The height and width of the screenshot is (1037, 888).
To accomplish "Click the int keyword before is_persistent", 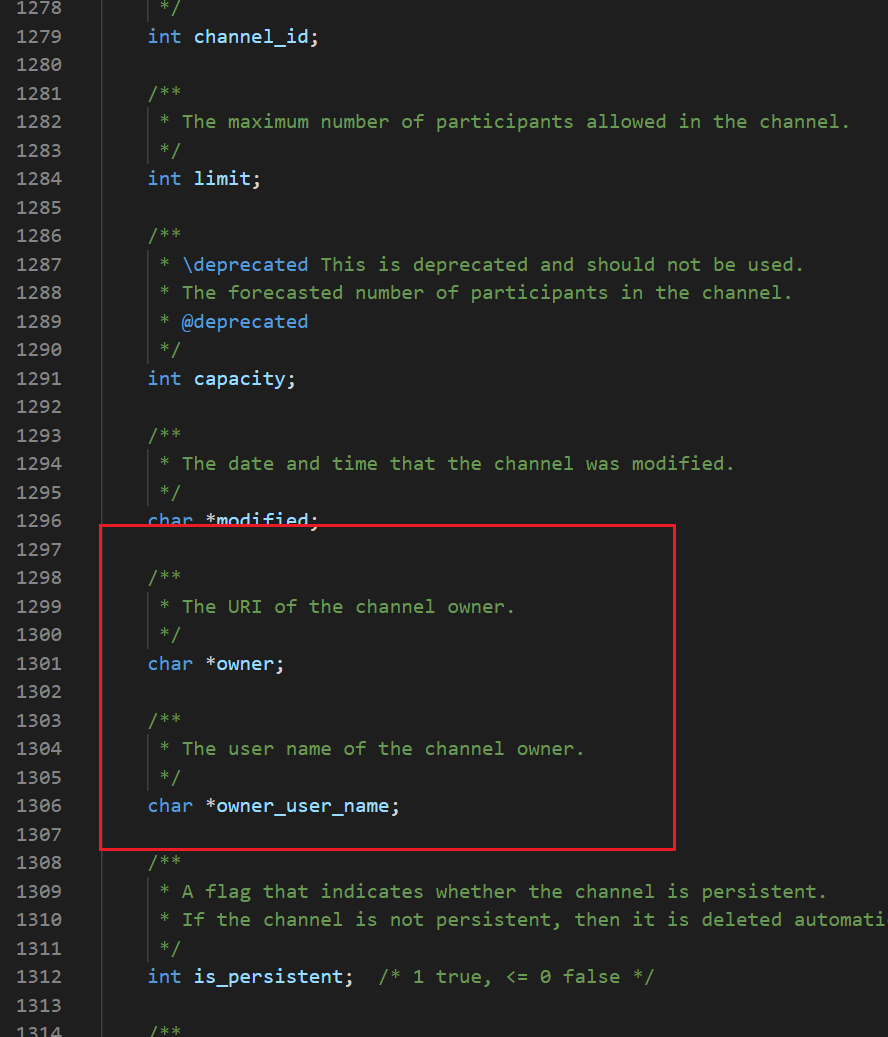I will pos(164,976).
